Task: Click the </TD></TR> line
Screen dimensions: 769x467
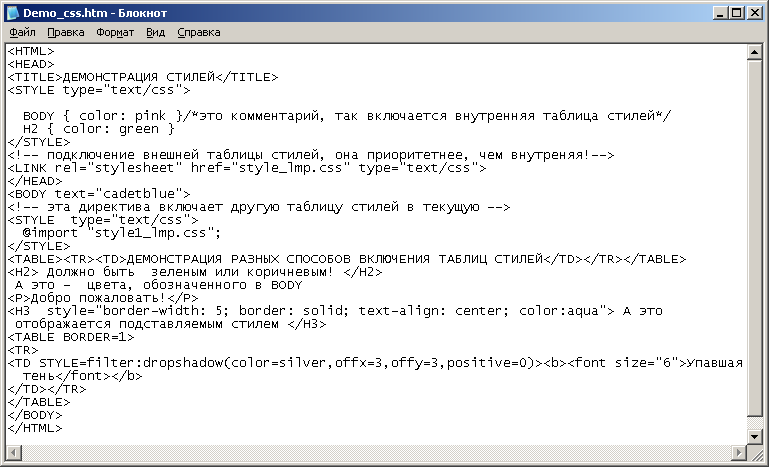Action: point(47,389)
